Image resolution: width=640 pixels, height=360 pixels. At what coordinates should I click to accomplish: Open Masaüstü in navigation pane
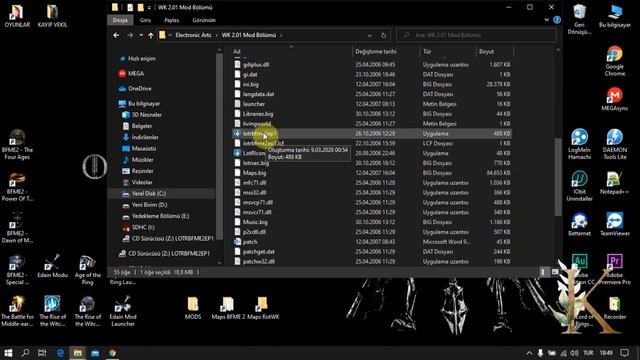click(x=144, y=149)
